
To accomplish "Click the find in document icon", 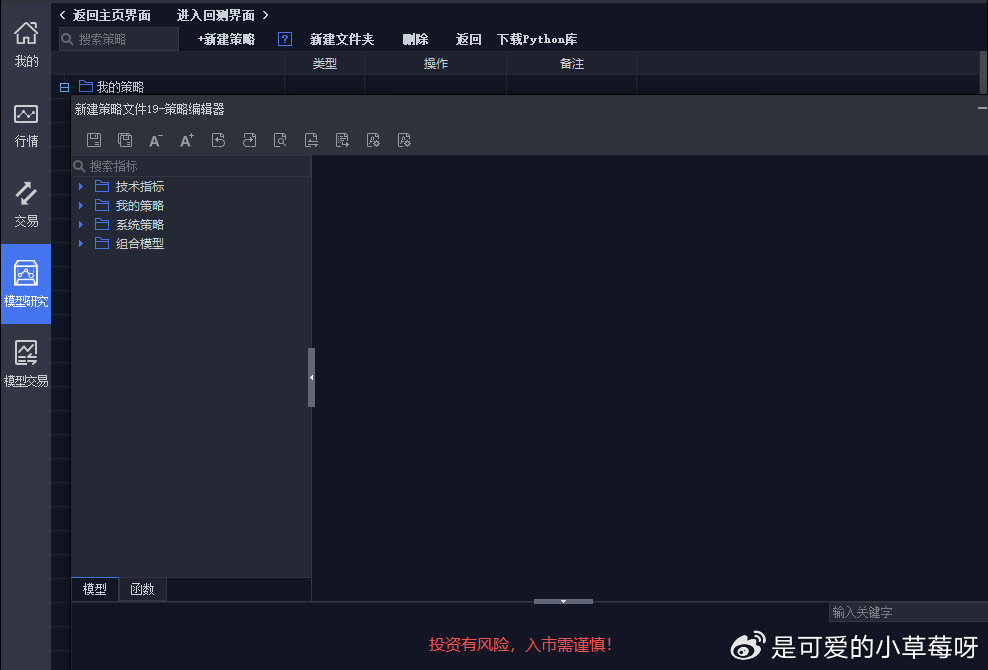I will 280,140.
